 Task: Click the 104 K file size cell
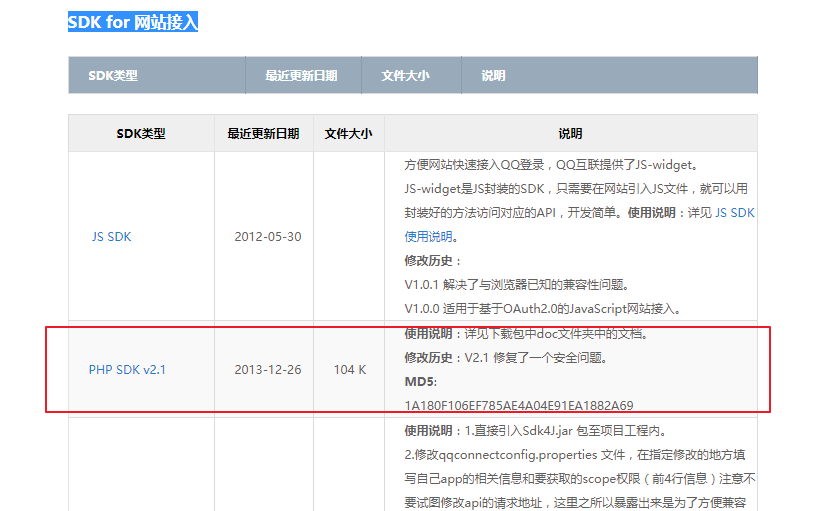point(350,370)
